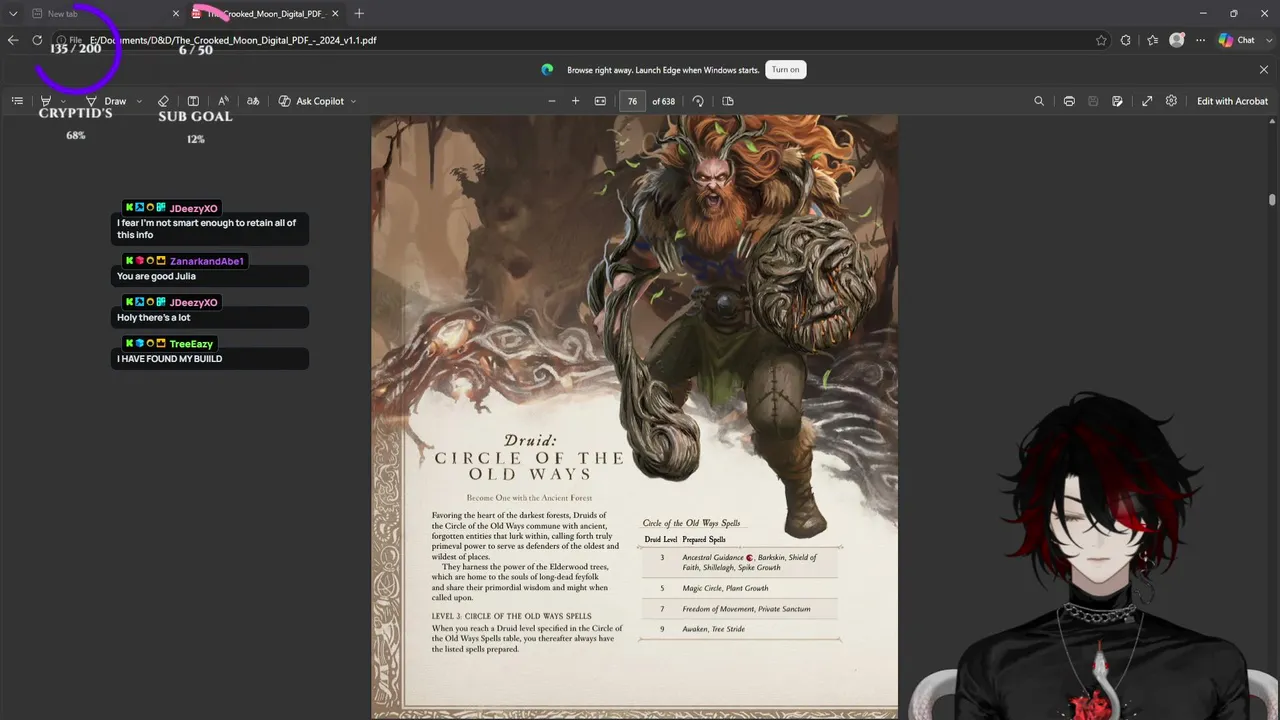Click the address bar file path

[233, 40]
